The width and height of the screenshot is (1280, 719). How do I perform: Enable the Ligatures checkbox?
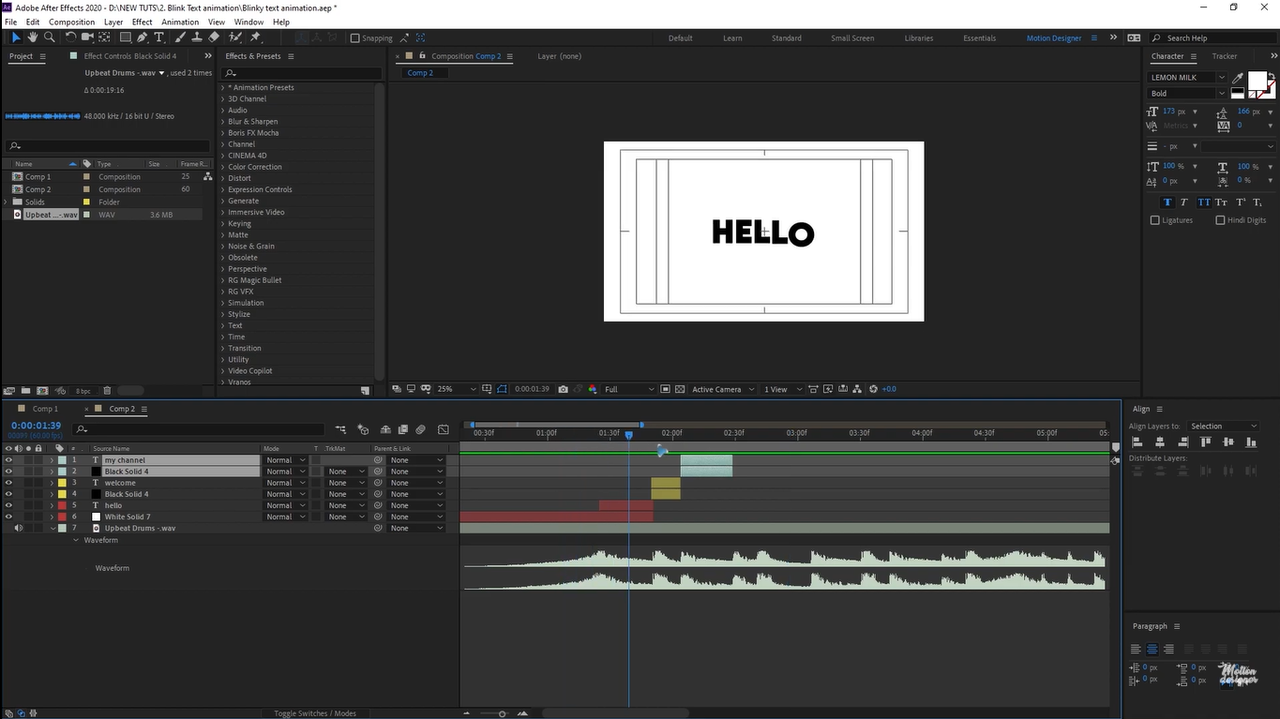point(1155,220)
